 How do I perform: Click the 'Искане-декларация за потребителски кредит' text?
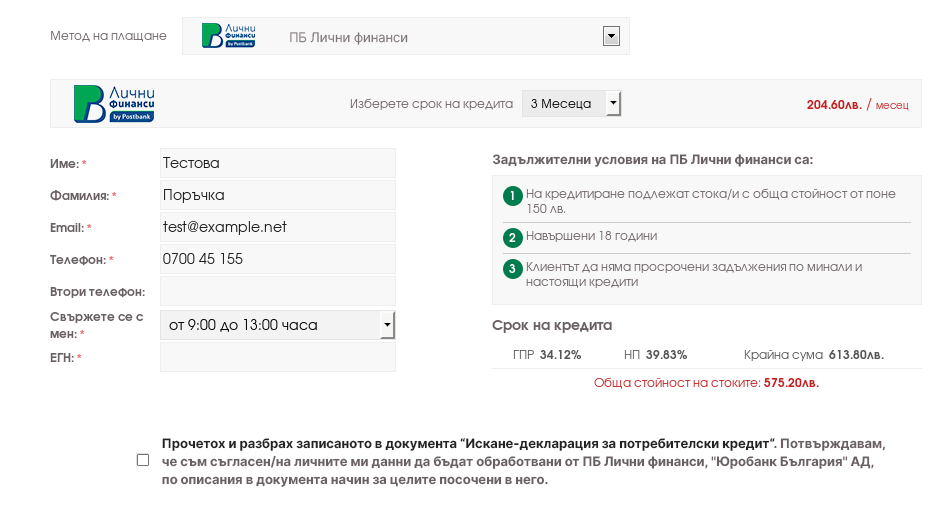[619, 442]
